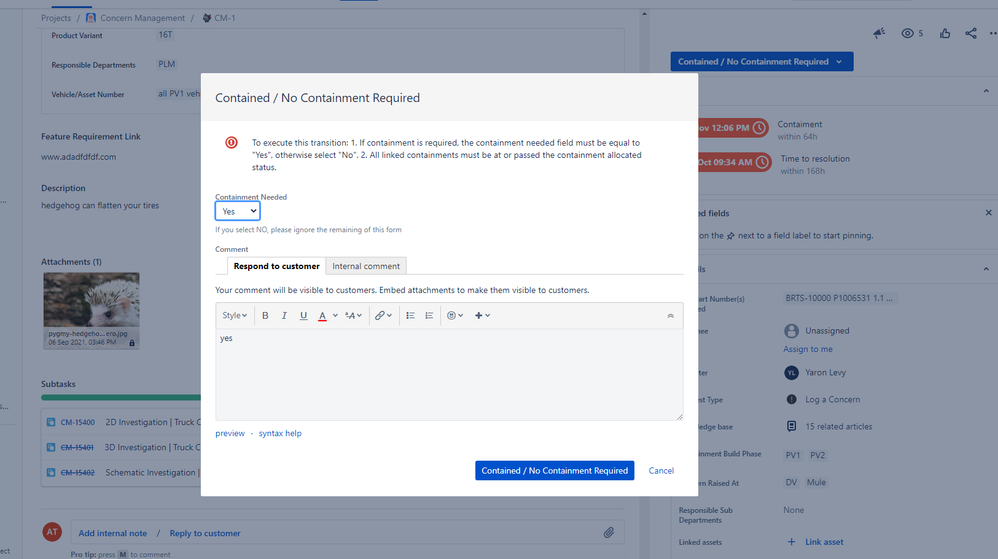Open subtask CM-15402

[x=78, y=472]
